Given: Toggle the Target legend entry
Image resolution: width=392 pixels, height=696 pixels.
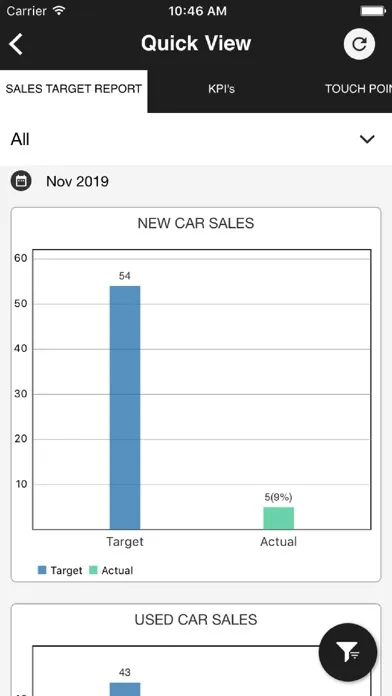Looking at the screenshot, I should [x=60, y=570].
